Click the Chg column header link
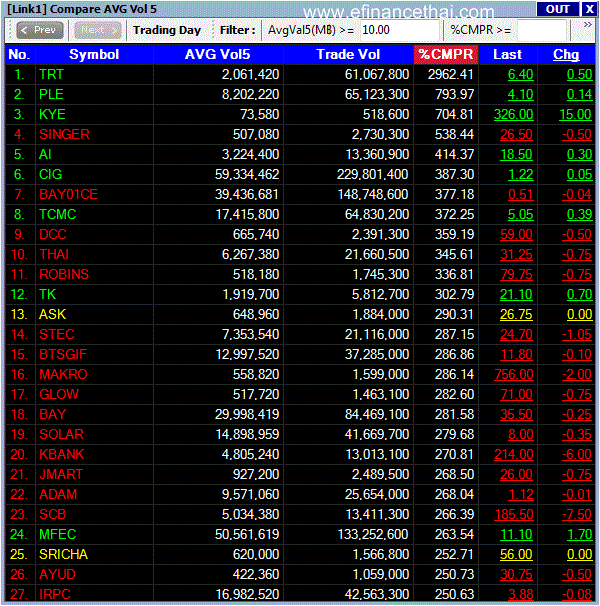Screen dimensions: 600x606 tap(566, 54)
